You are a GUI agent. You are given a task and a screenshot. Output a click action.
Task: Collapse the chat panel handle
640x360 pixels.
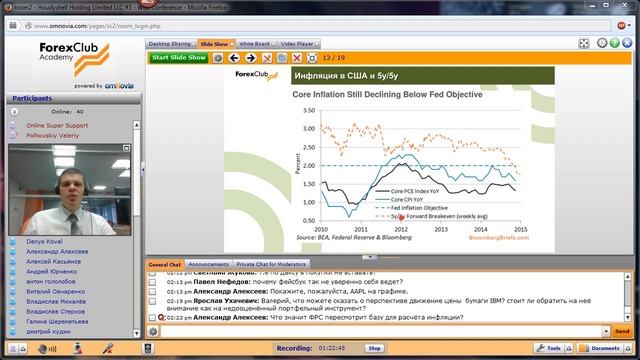pos(370,257)
